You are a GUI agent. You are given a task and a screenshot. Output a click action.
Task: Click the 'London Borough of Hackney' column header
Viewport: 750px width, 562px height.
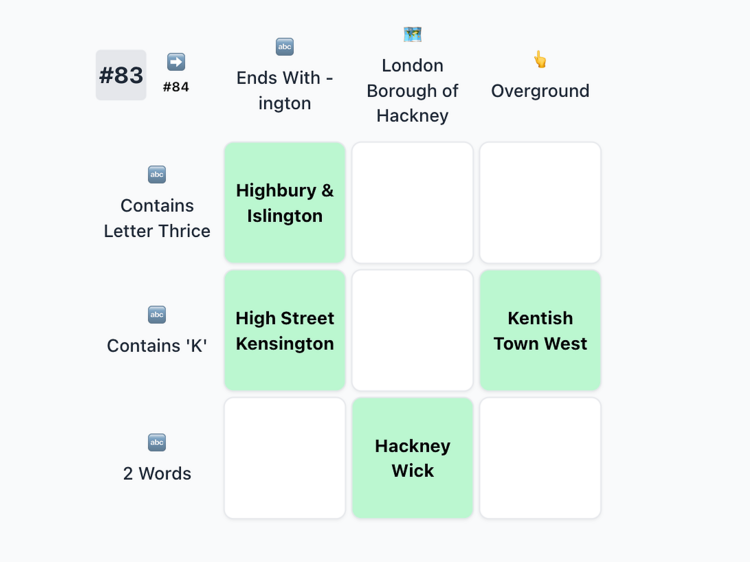pos(412,91)
